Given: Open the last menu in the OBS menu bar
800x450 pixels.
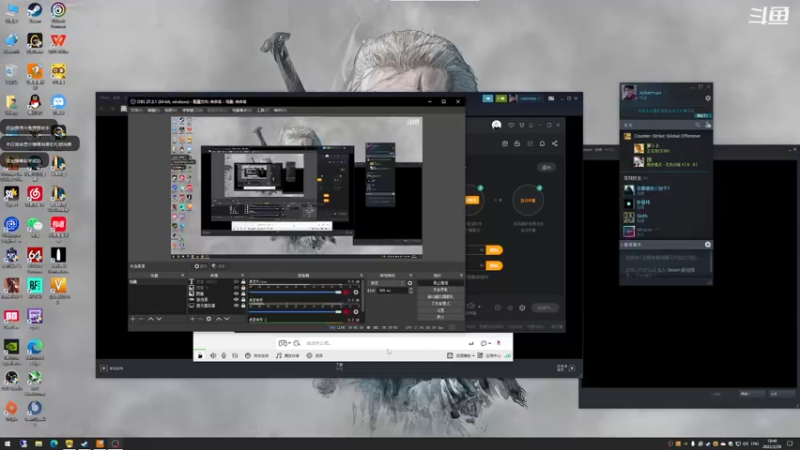Looking at the screenshot, I should [x=280, y=110].
